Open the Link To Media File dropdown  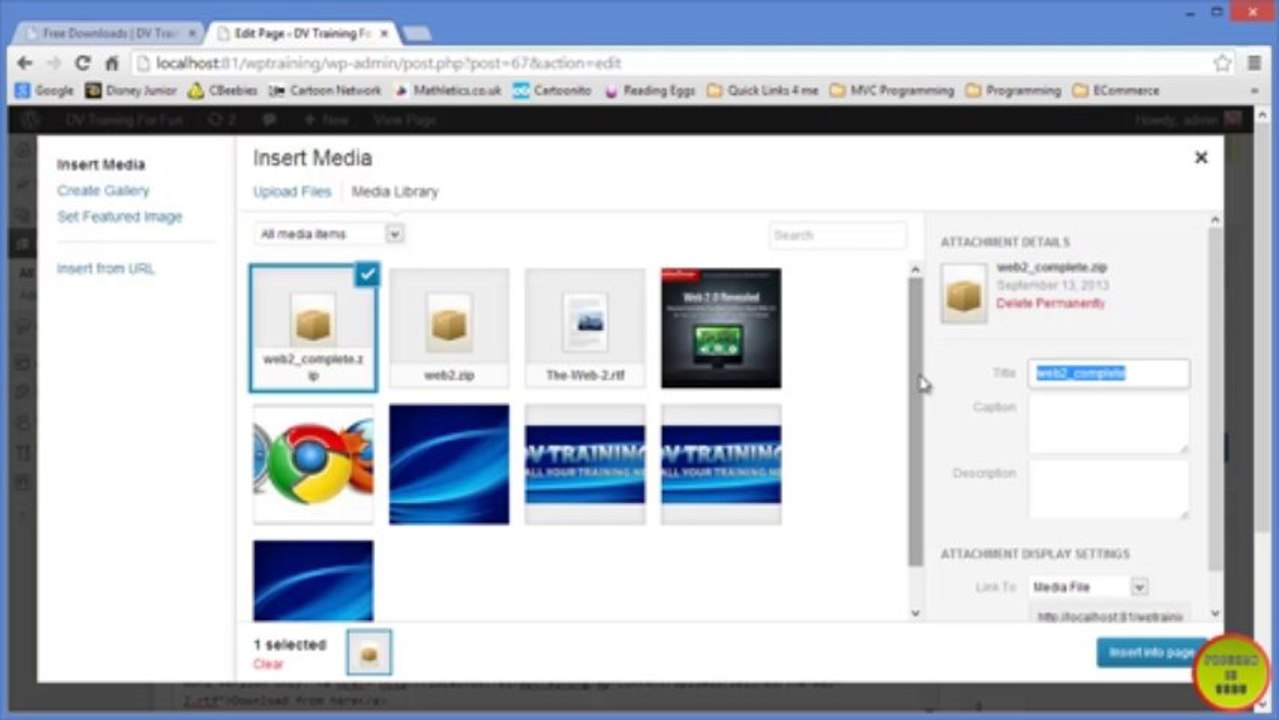coord(1088,587)
